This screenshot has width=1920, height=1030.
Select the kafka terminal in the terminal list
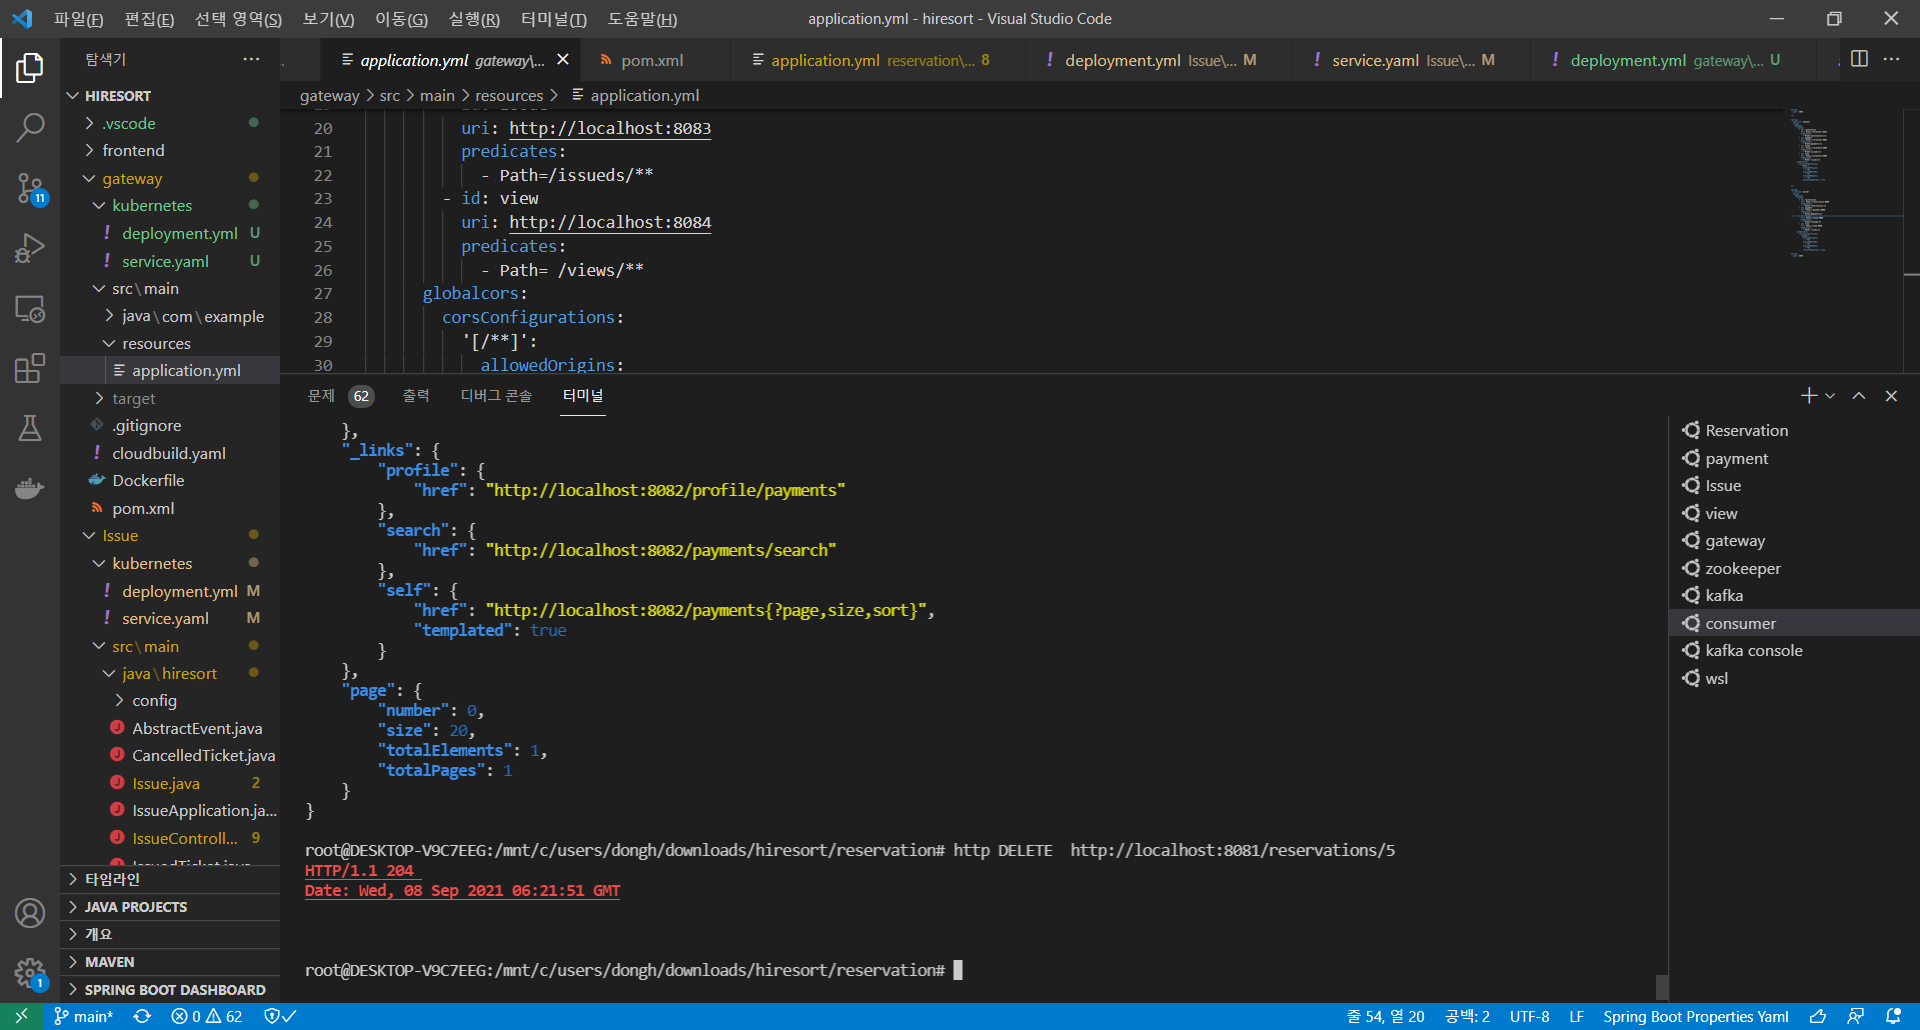coord(1723,595)
